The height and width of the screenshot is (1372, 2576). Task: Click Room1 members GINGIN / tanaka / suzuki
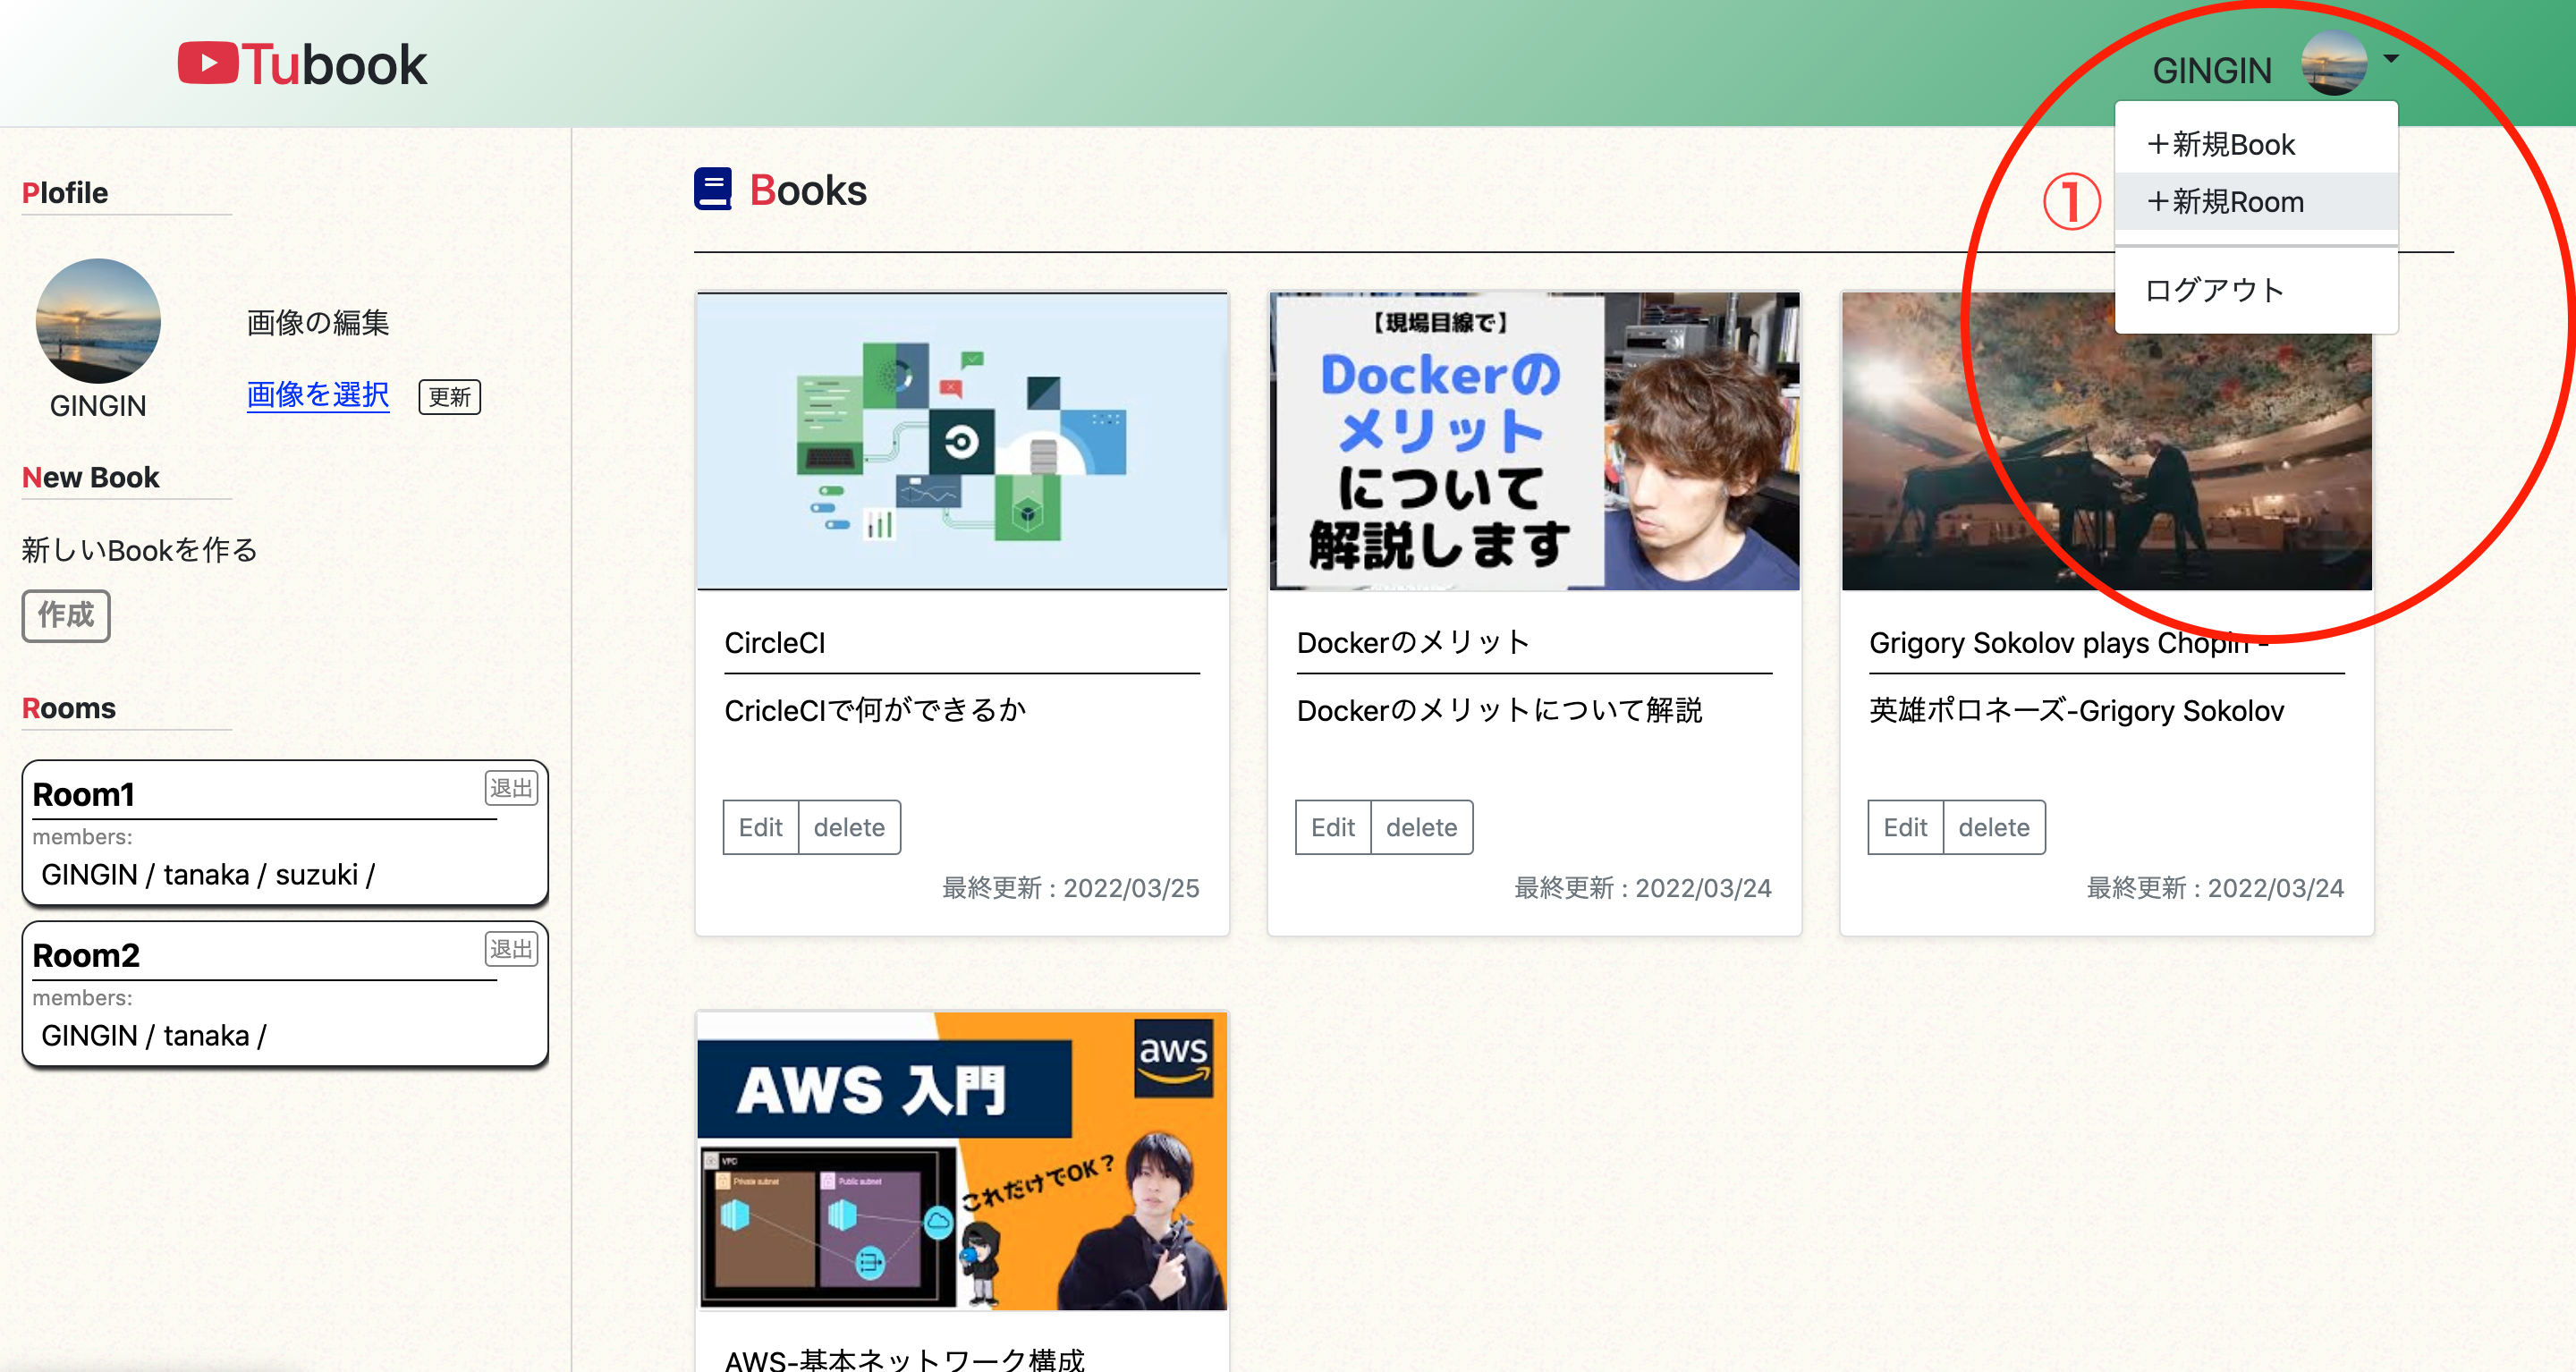(x=208, y=875)
